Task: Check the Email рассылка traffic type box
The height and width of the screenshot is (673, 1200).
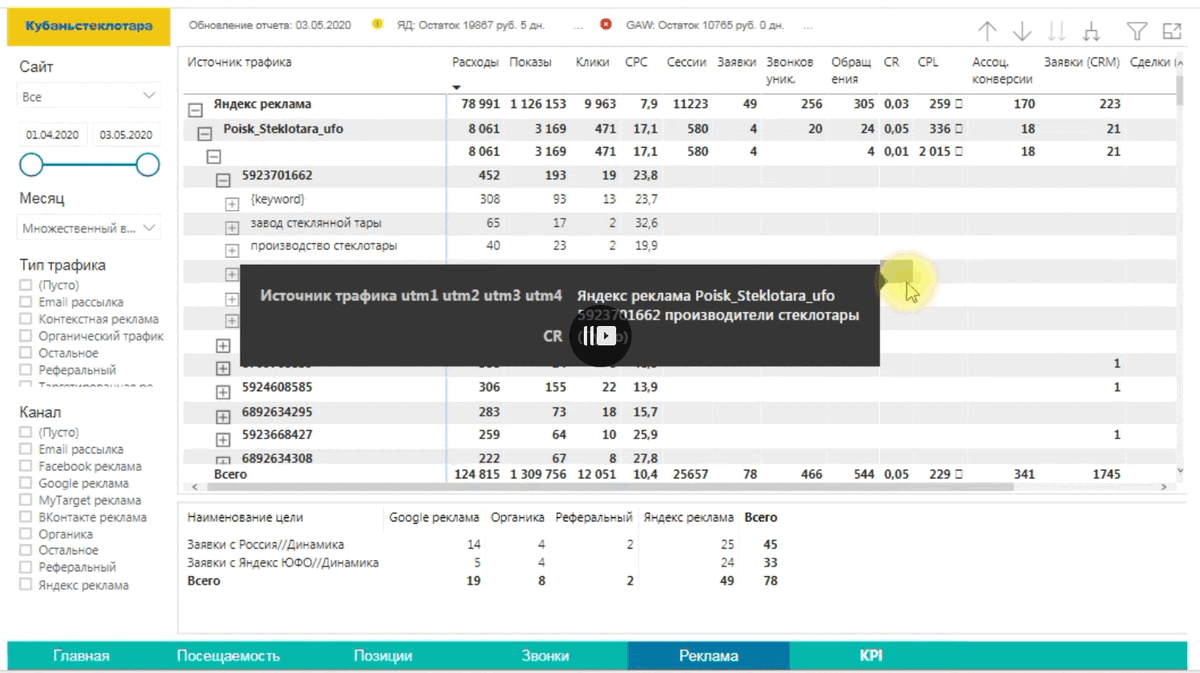Action: [26, 302]
